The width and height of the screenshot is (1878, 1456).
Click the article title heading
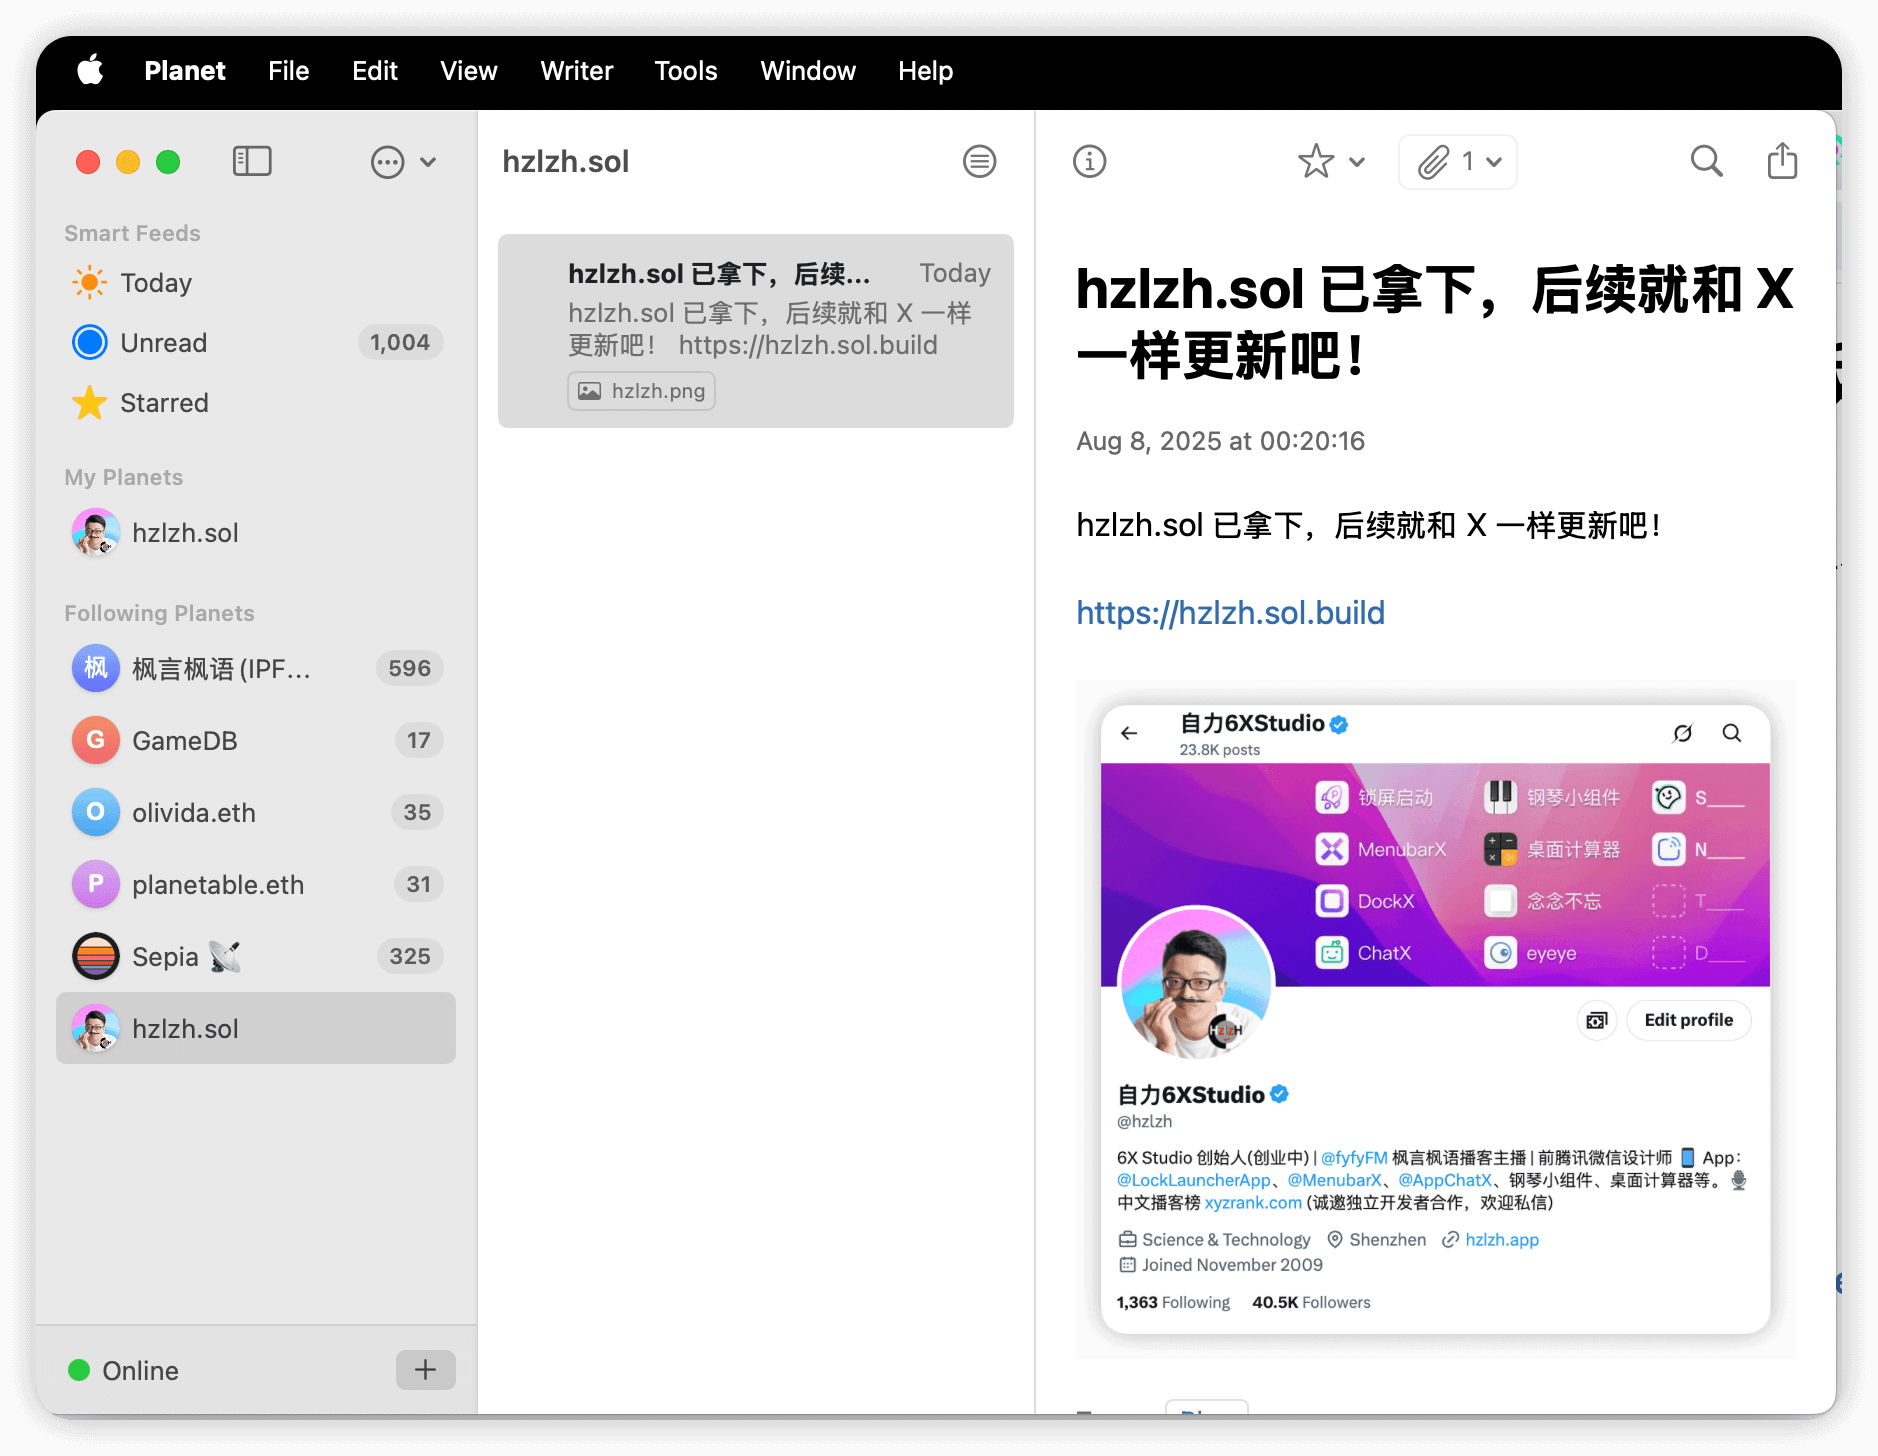point(1435,322)
